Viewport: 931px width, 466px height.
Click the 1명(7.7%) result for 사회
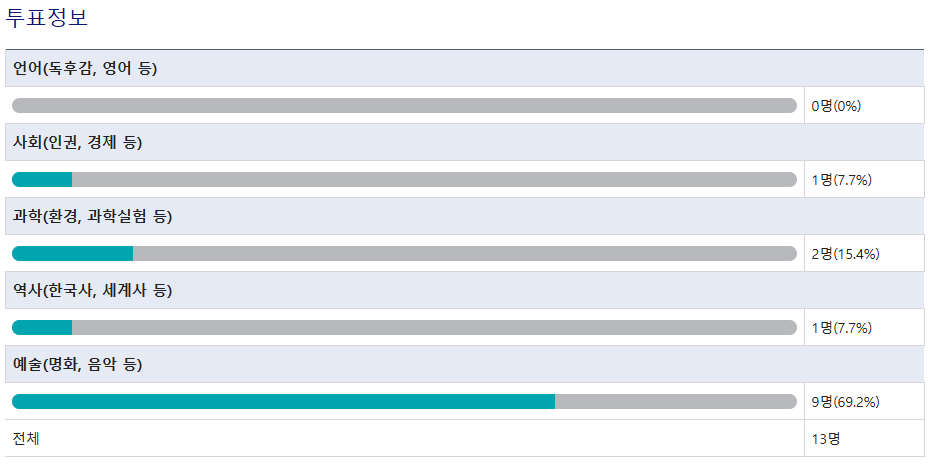pyautogui.click(x=841, y=180)
